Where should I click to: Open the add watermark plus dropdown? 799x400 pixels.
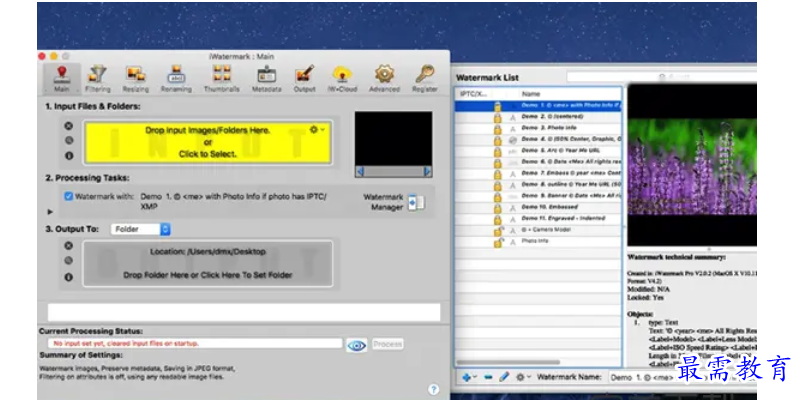coord(469,377)
